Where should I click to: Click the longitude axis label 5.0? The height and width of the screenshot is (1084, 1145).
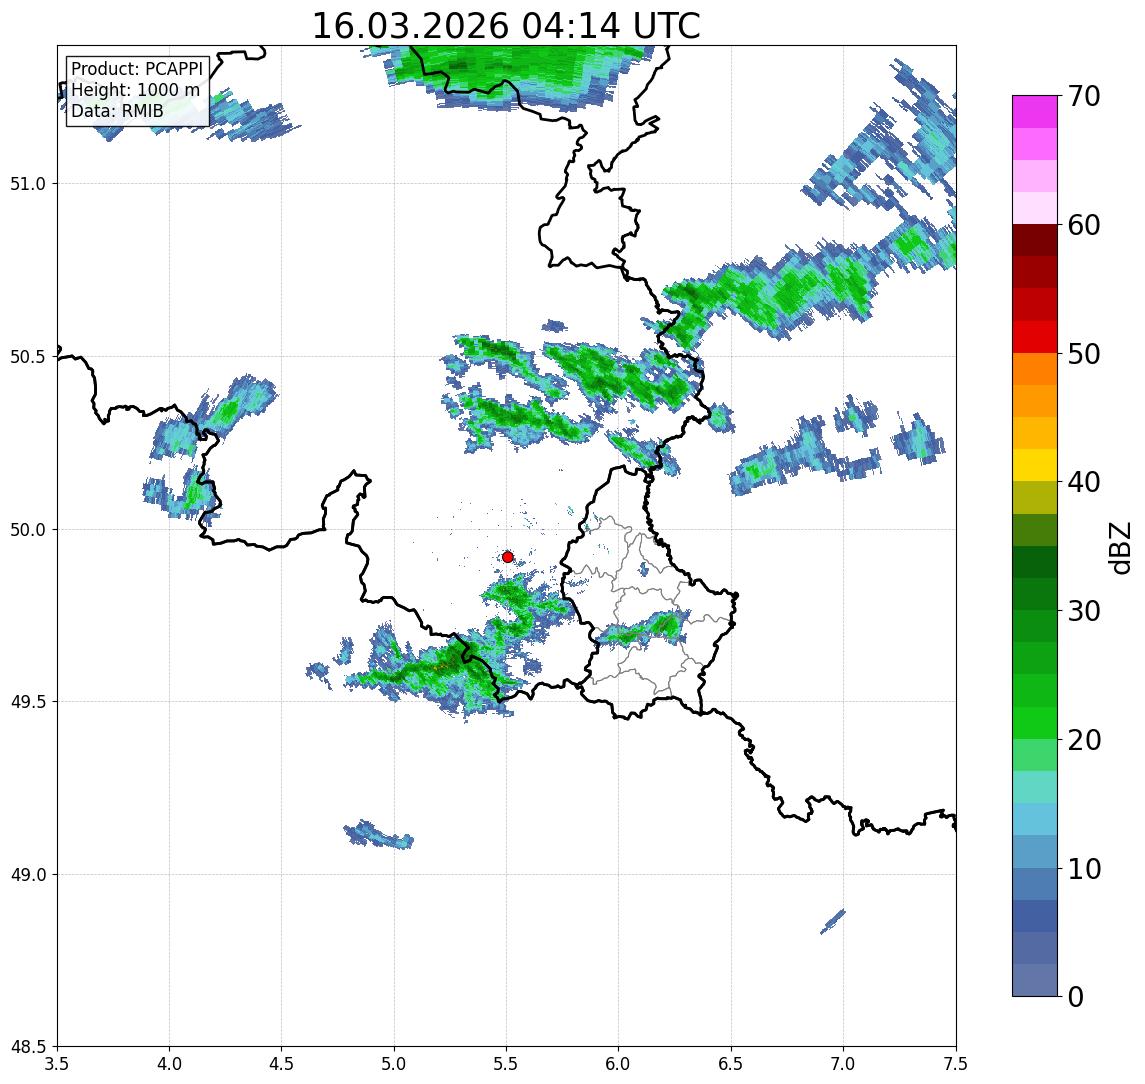tap(394, 1064)
